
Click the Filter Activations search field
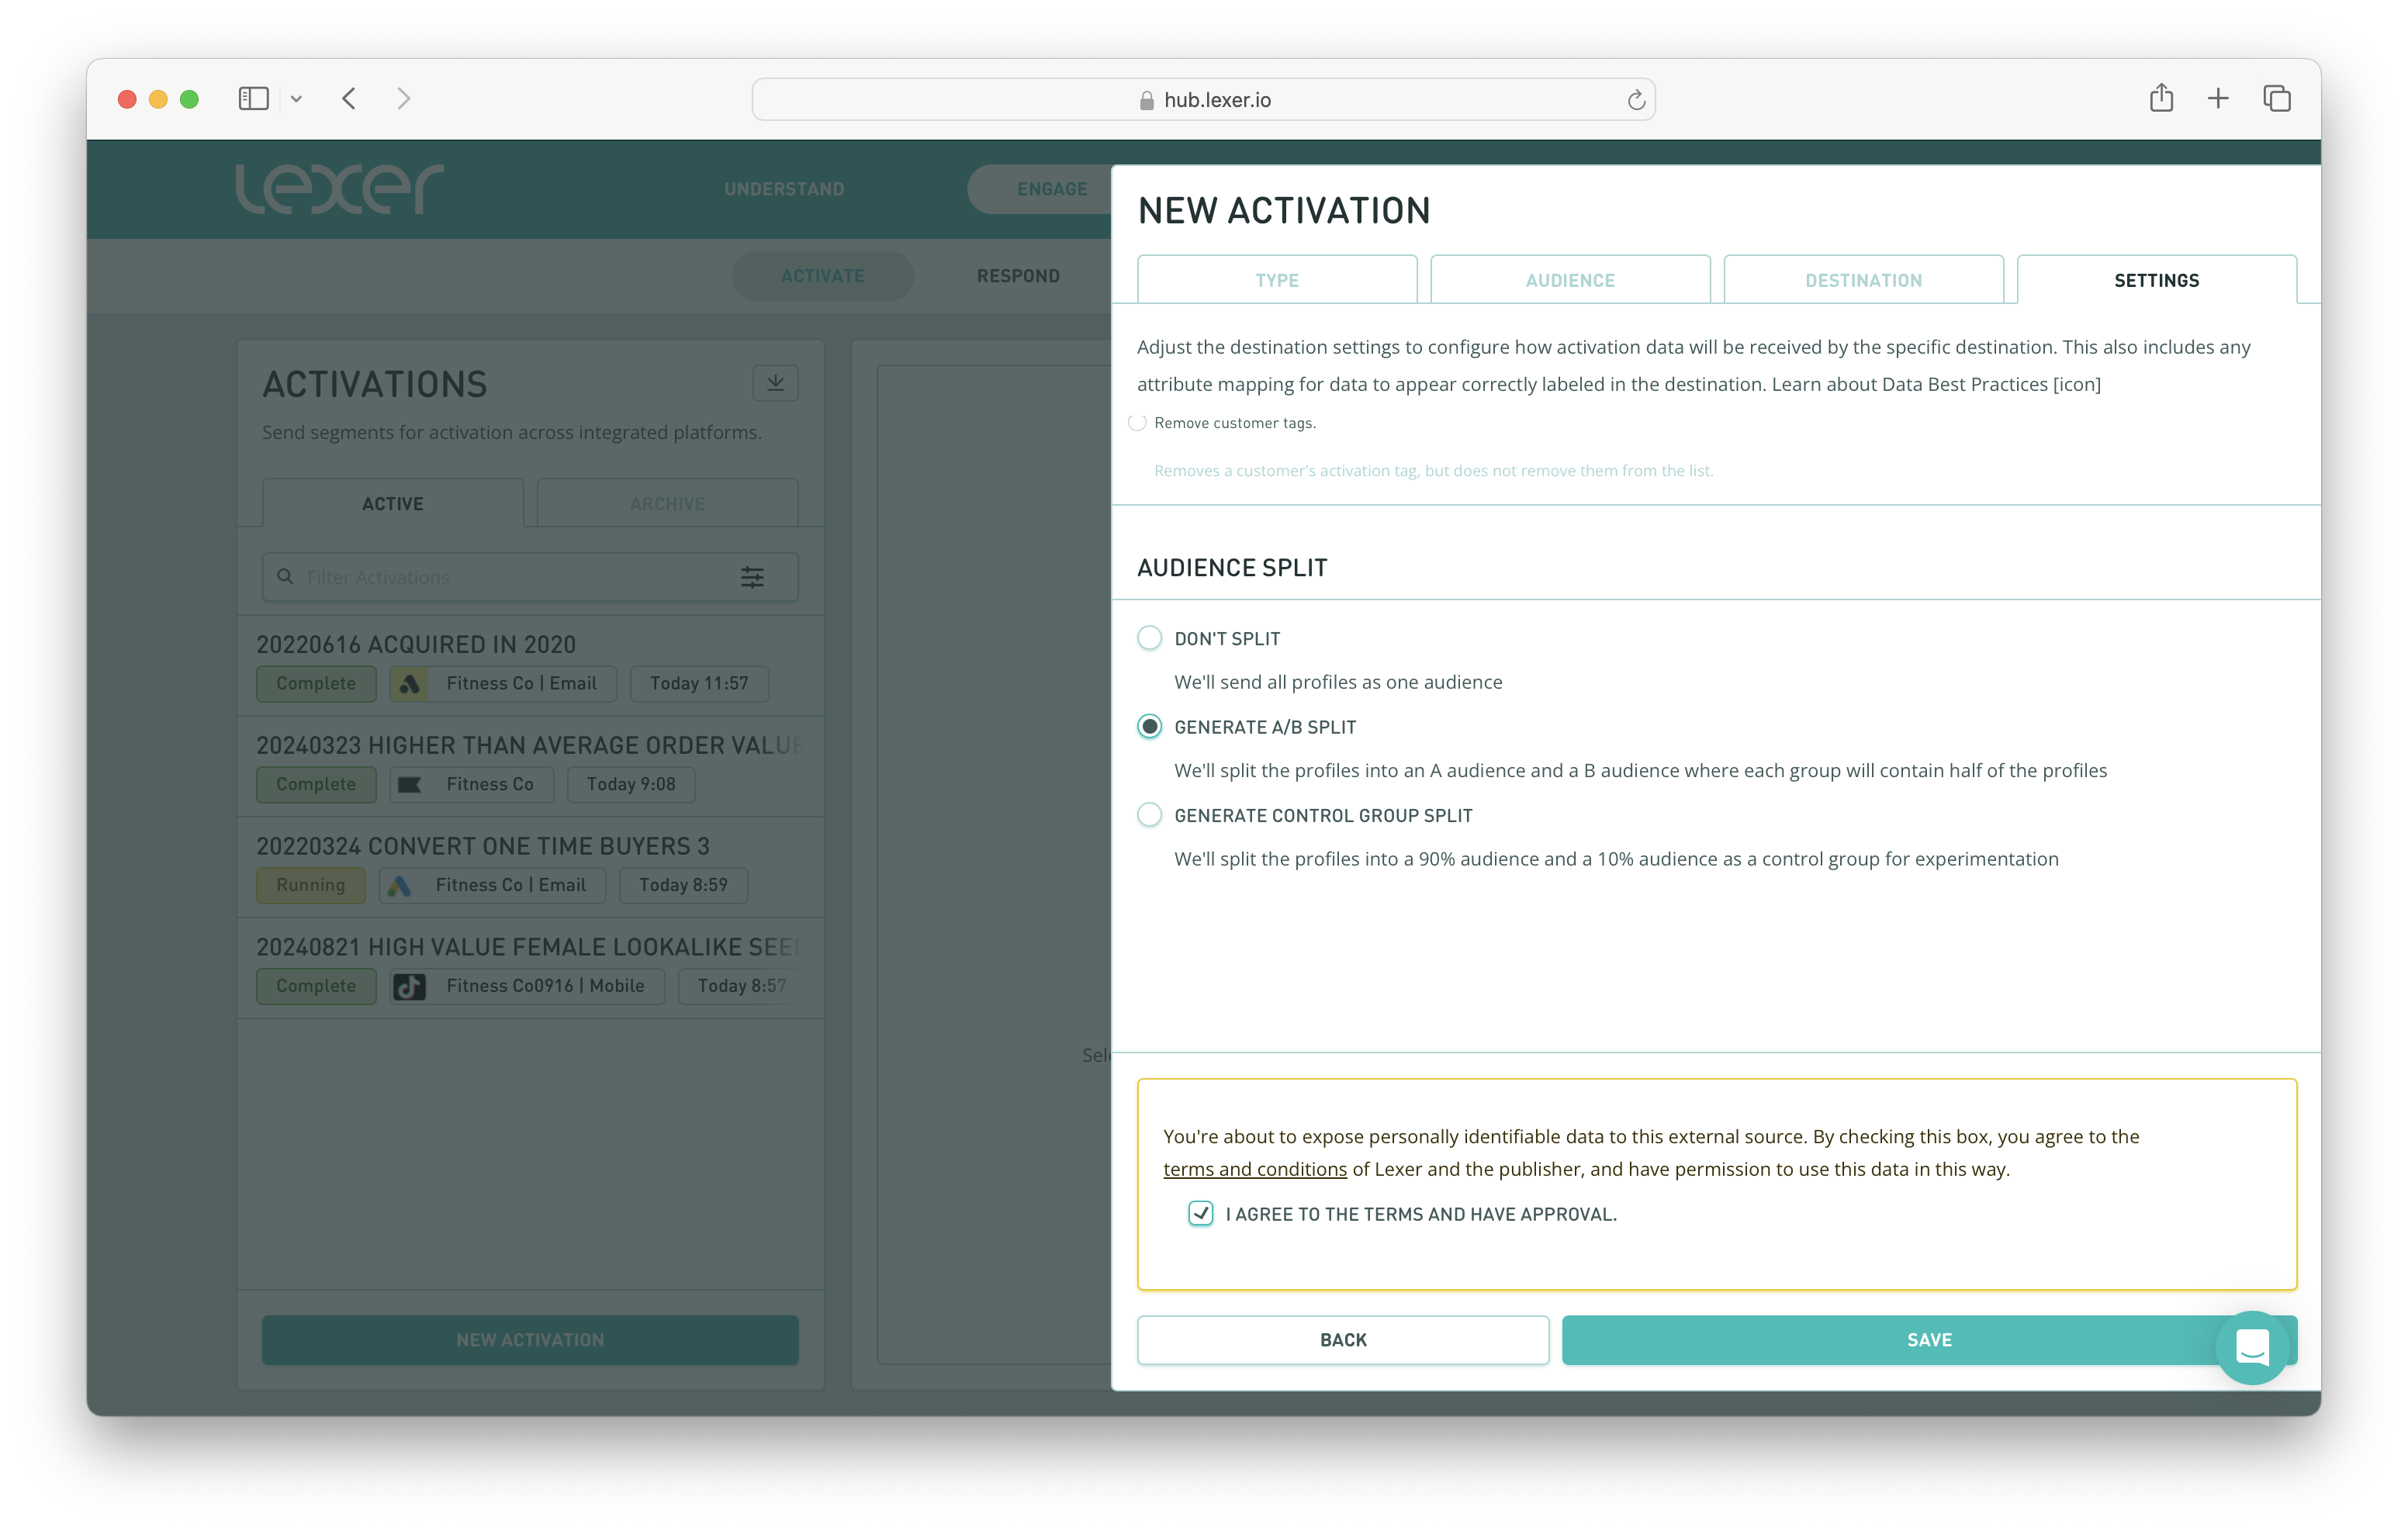530,577
